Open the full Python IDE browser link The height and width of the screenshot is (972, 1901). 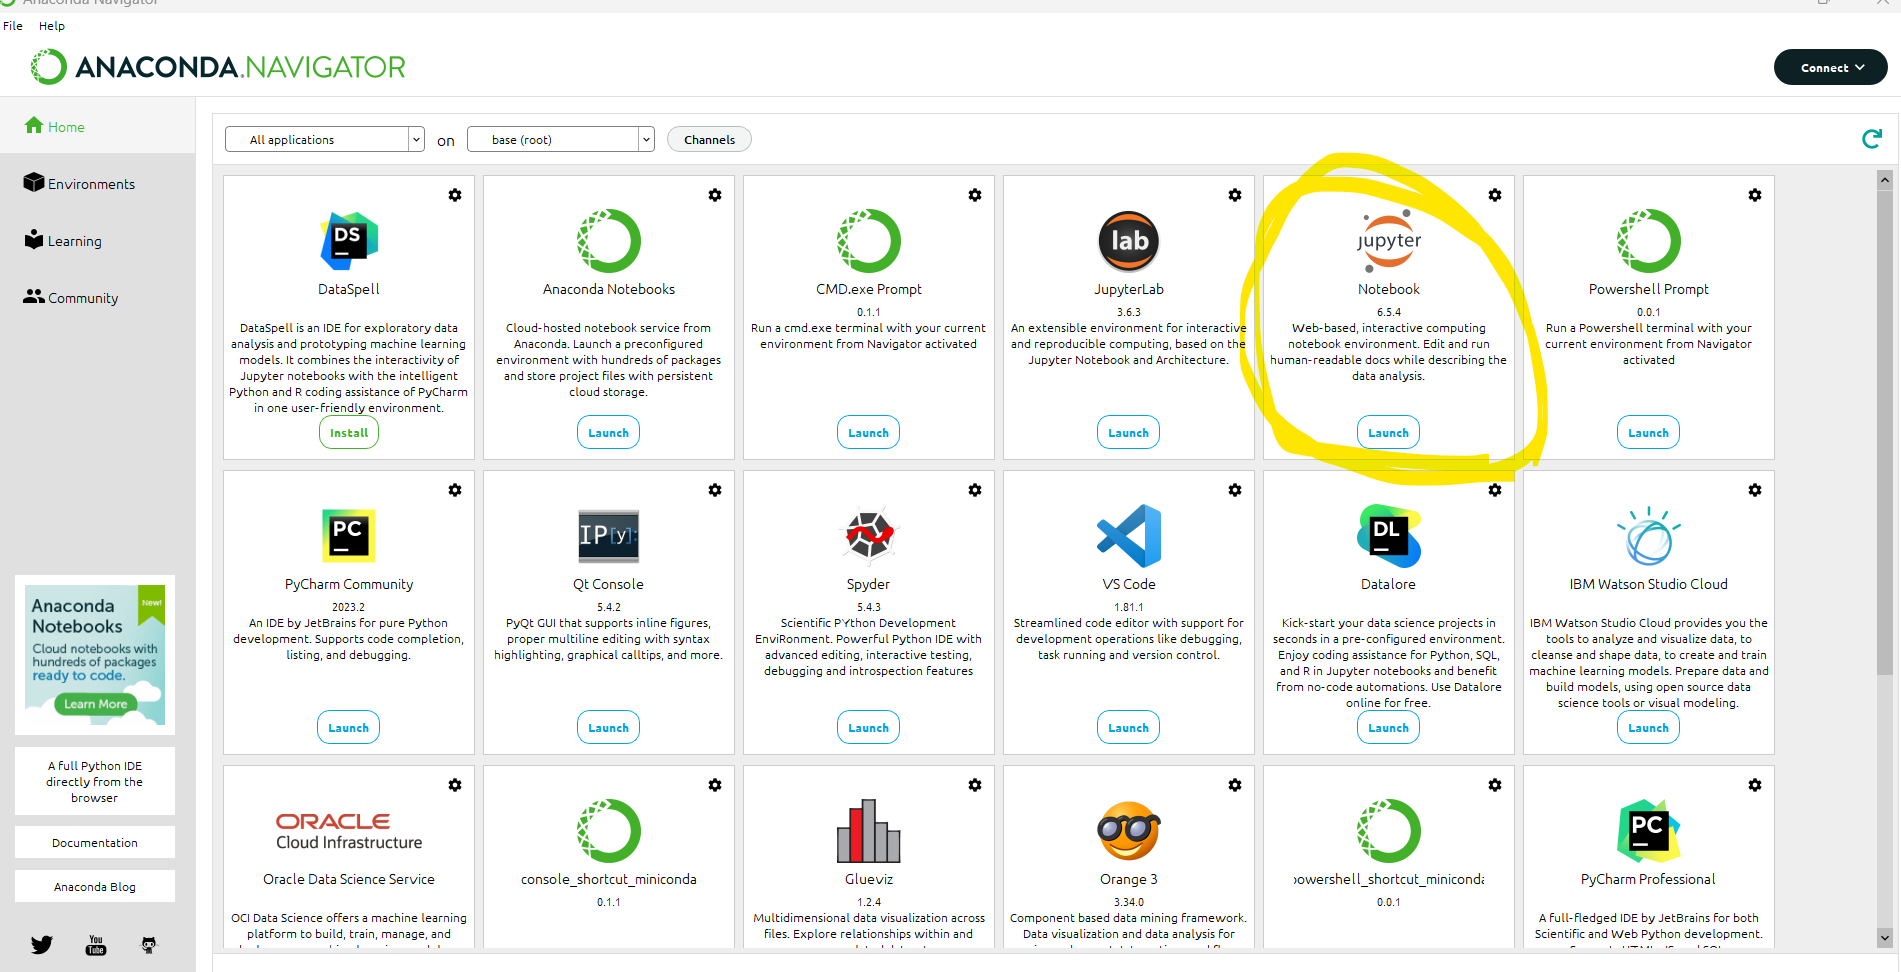point(95,781)
